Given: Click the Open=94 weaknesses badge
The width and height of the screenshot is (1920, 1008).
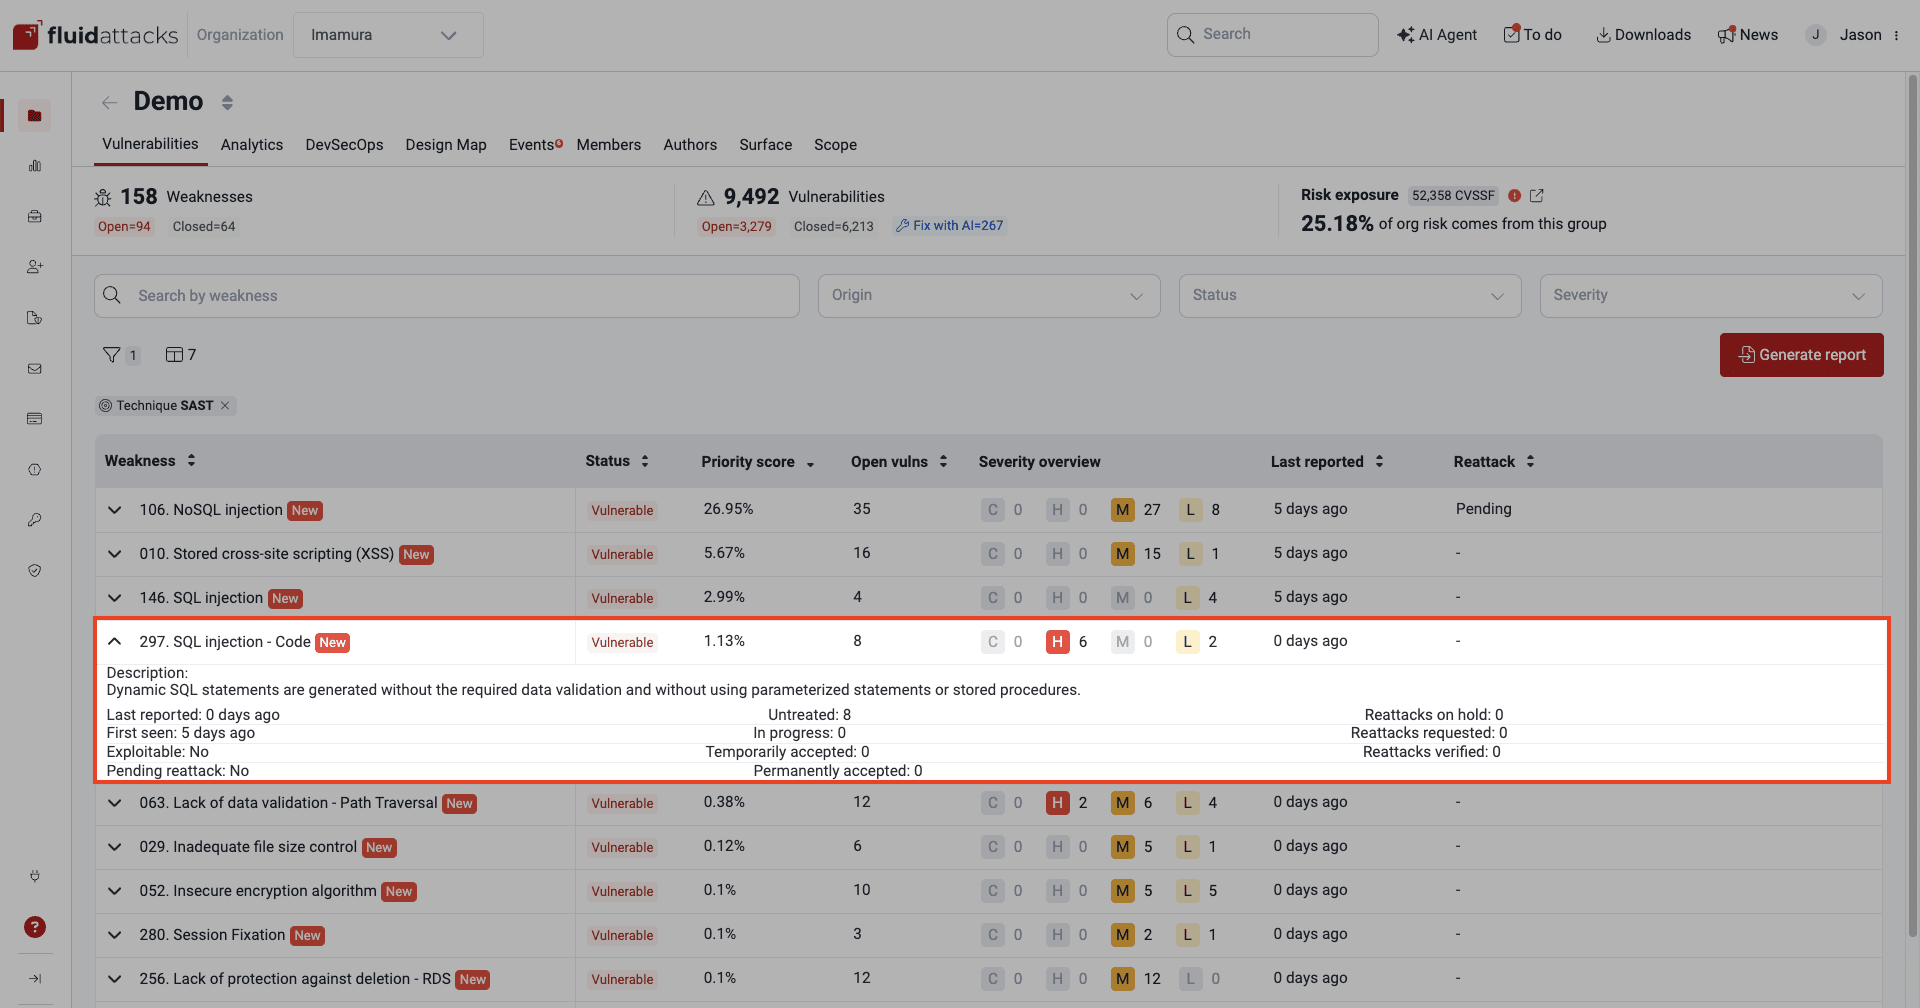Looking at the screenshot, I should (124, 227).
